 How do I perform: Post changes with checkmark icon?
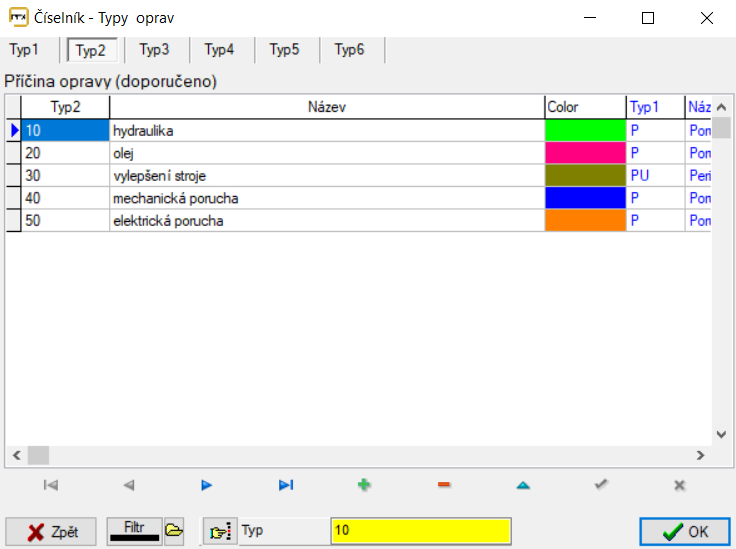601,484
